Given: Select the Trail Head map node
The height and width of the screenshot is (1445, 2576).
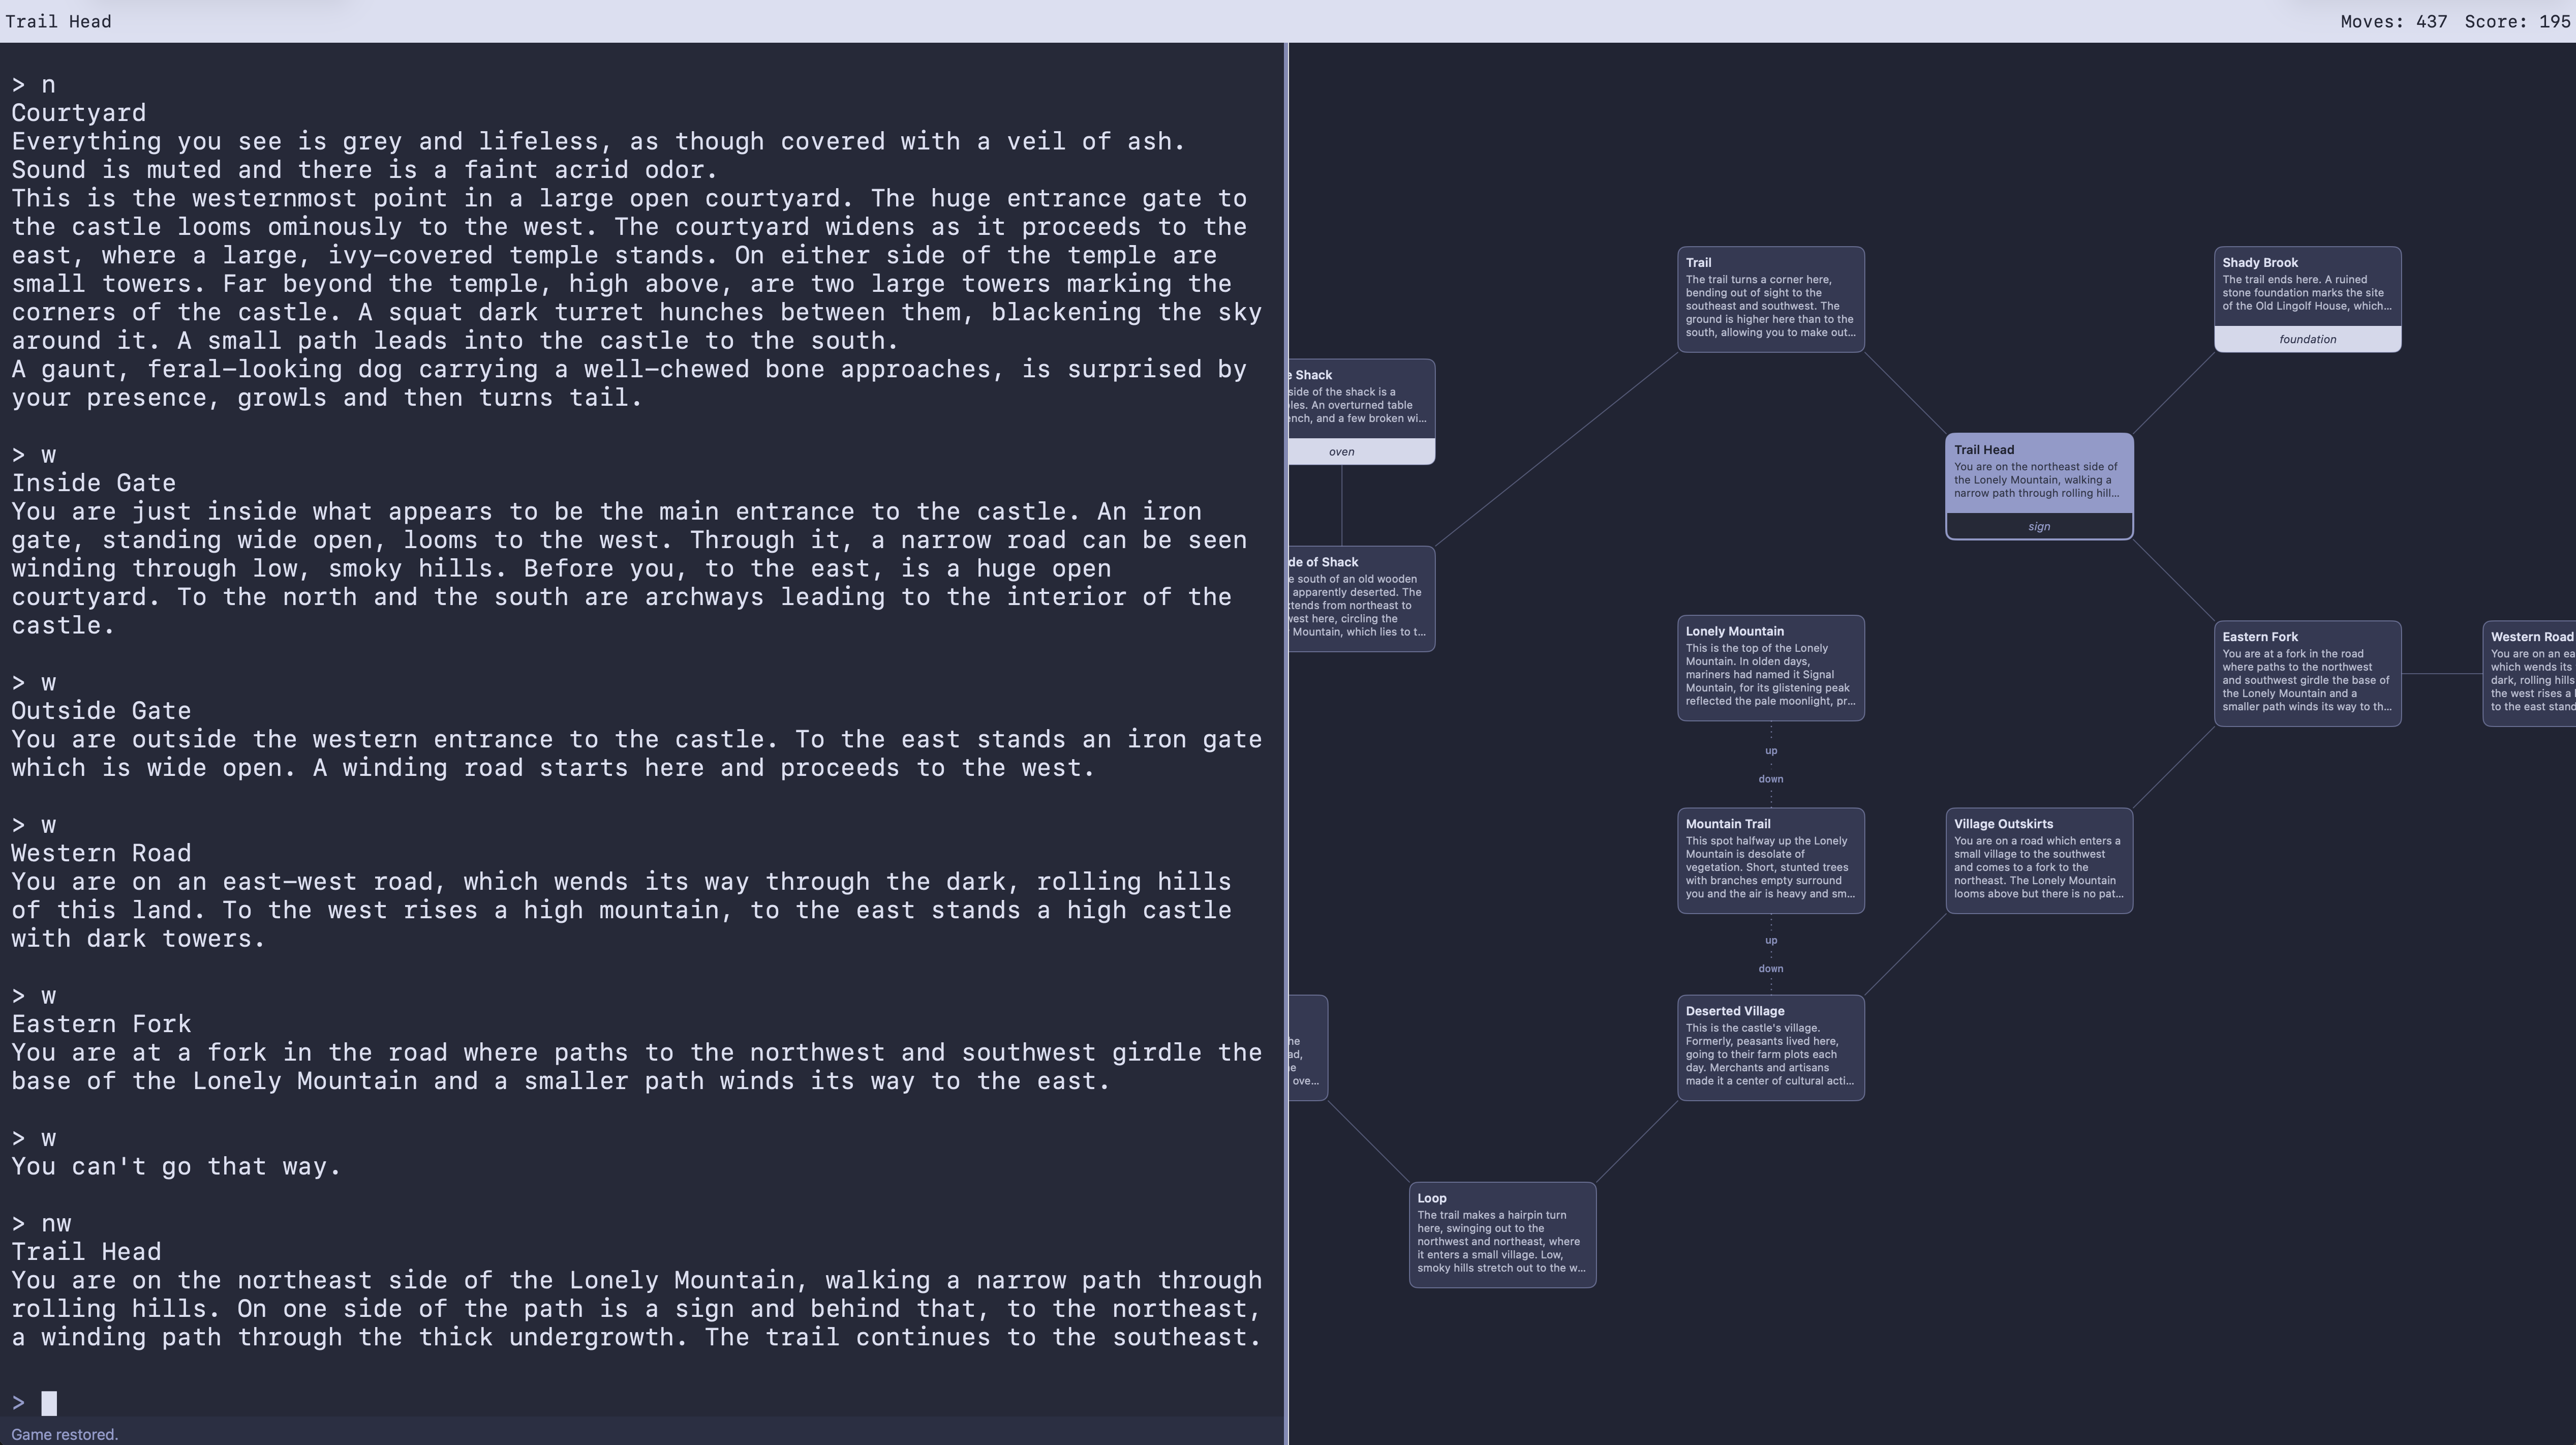Looking at the screenshot, I should 2038,486.
